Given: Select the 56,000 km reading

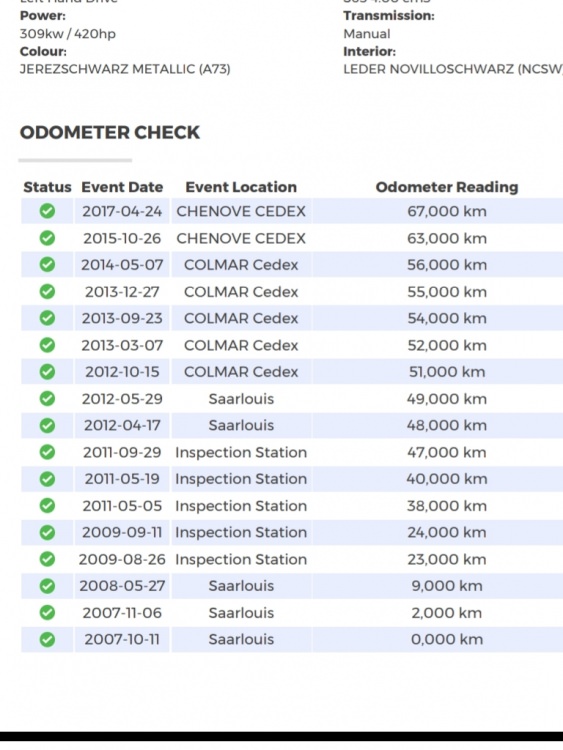Looking at the screenshot, I should [x=447, y=265].
